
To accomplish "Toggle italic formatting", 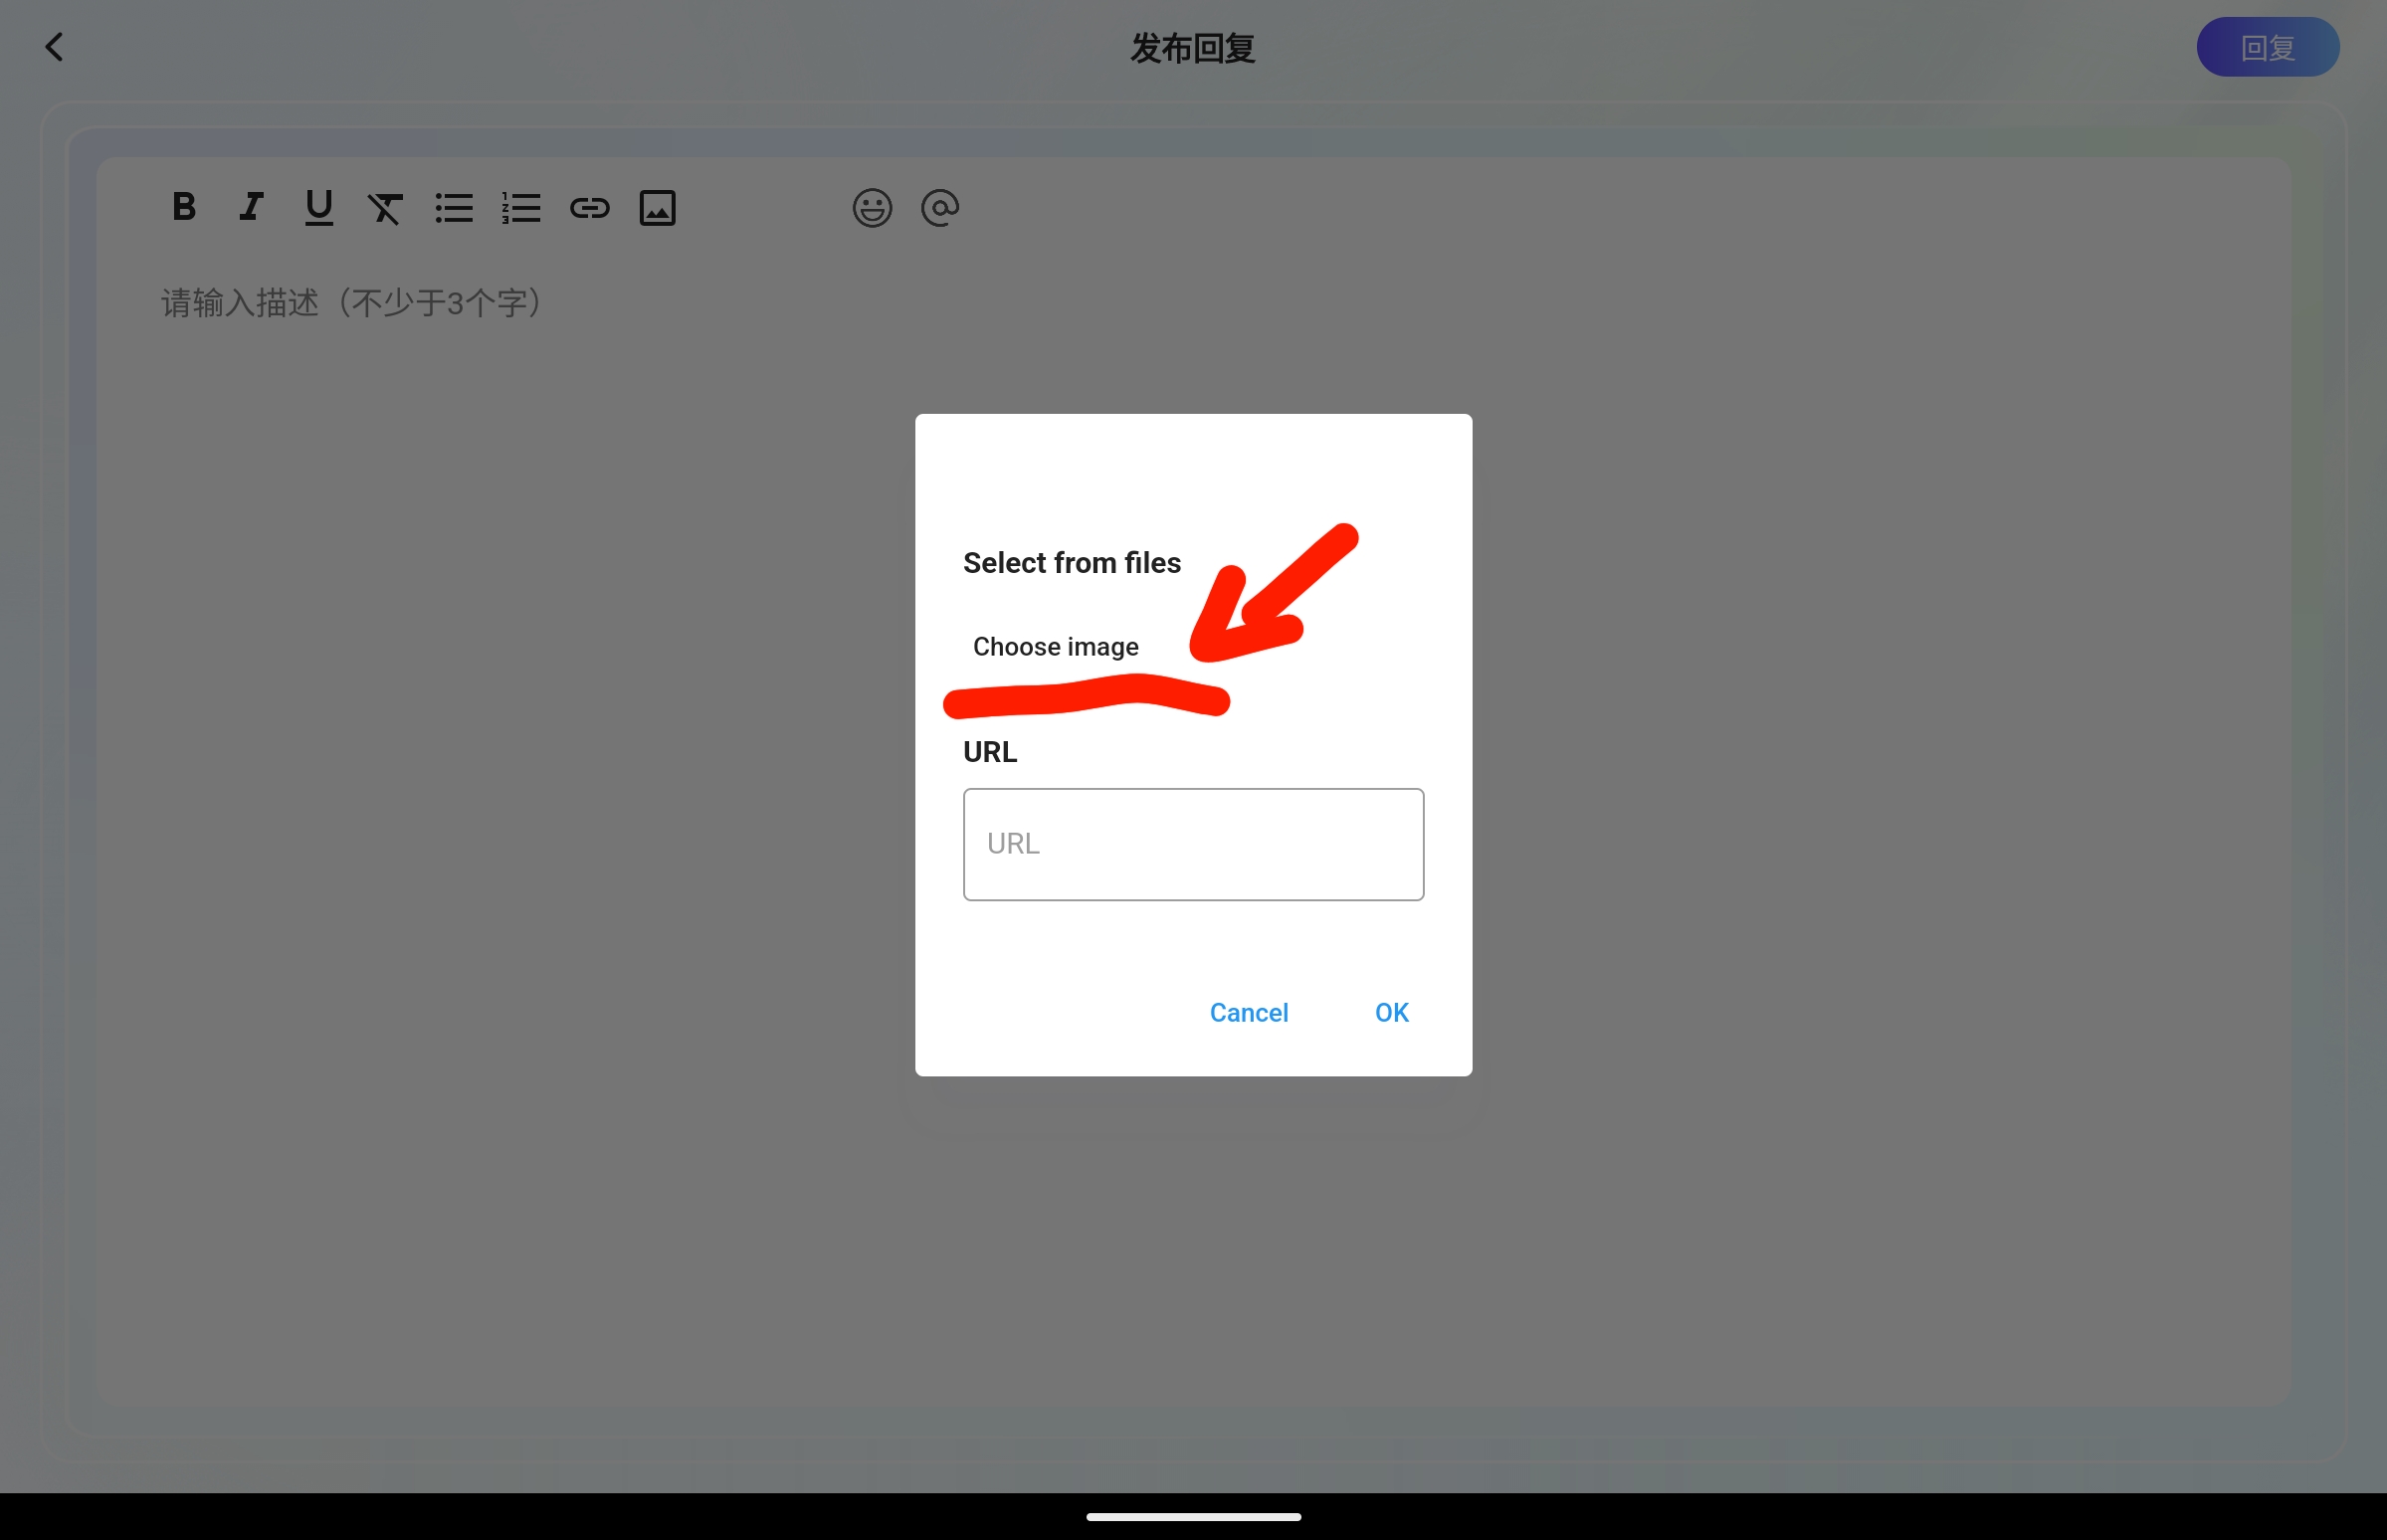I will (251, 207).
